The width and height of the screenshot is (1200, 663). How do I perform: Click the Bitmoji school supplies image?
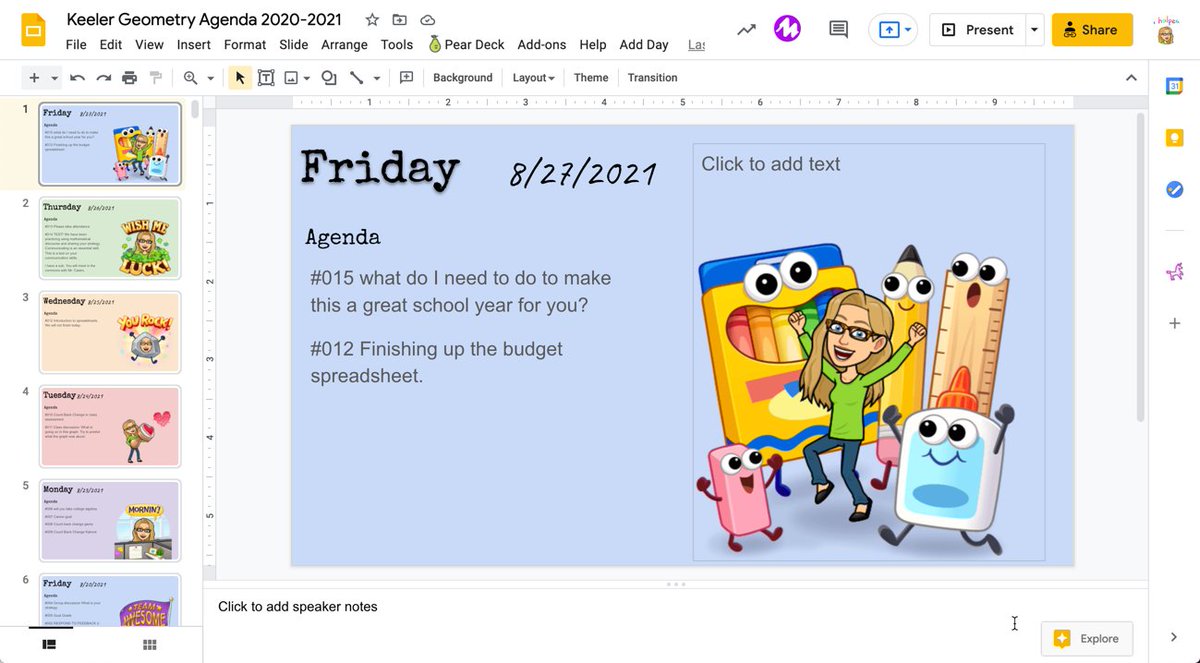click(857, 400)
